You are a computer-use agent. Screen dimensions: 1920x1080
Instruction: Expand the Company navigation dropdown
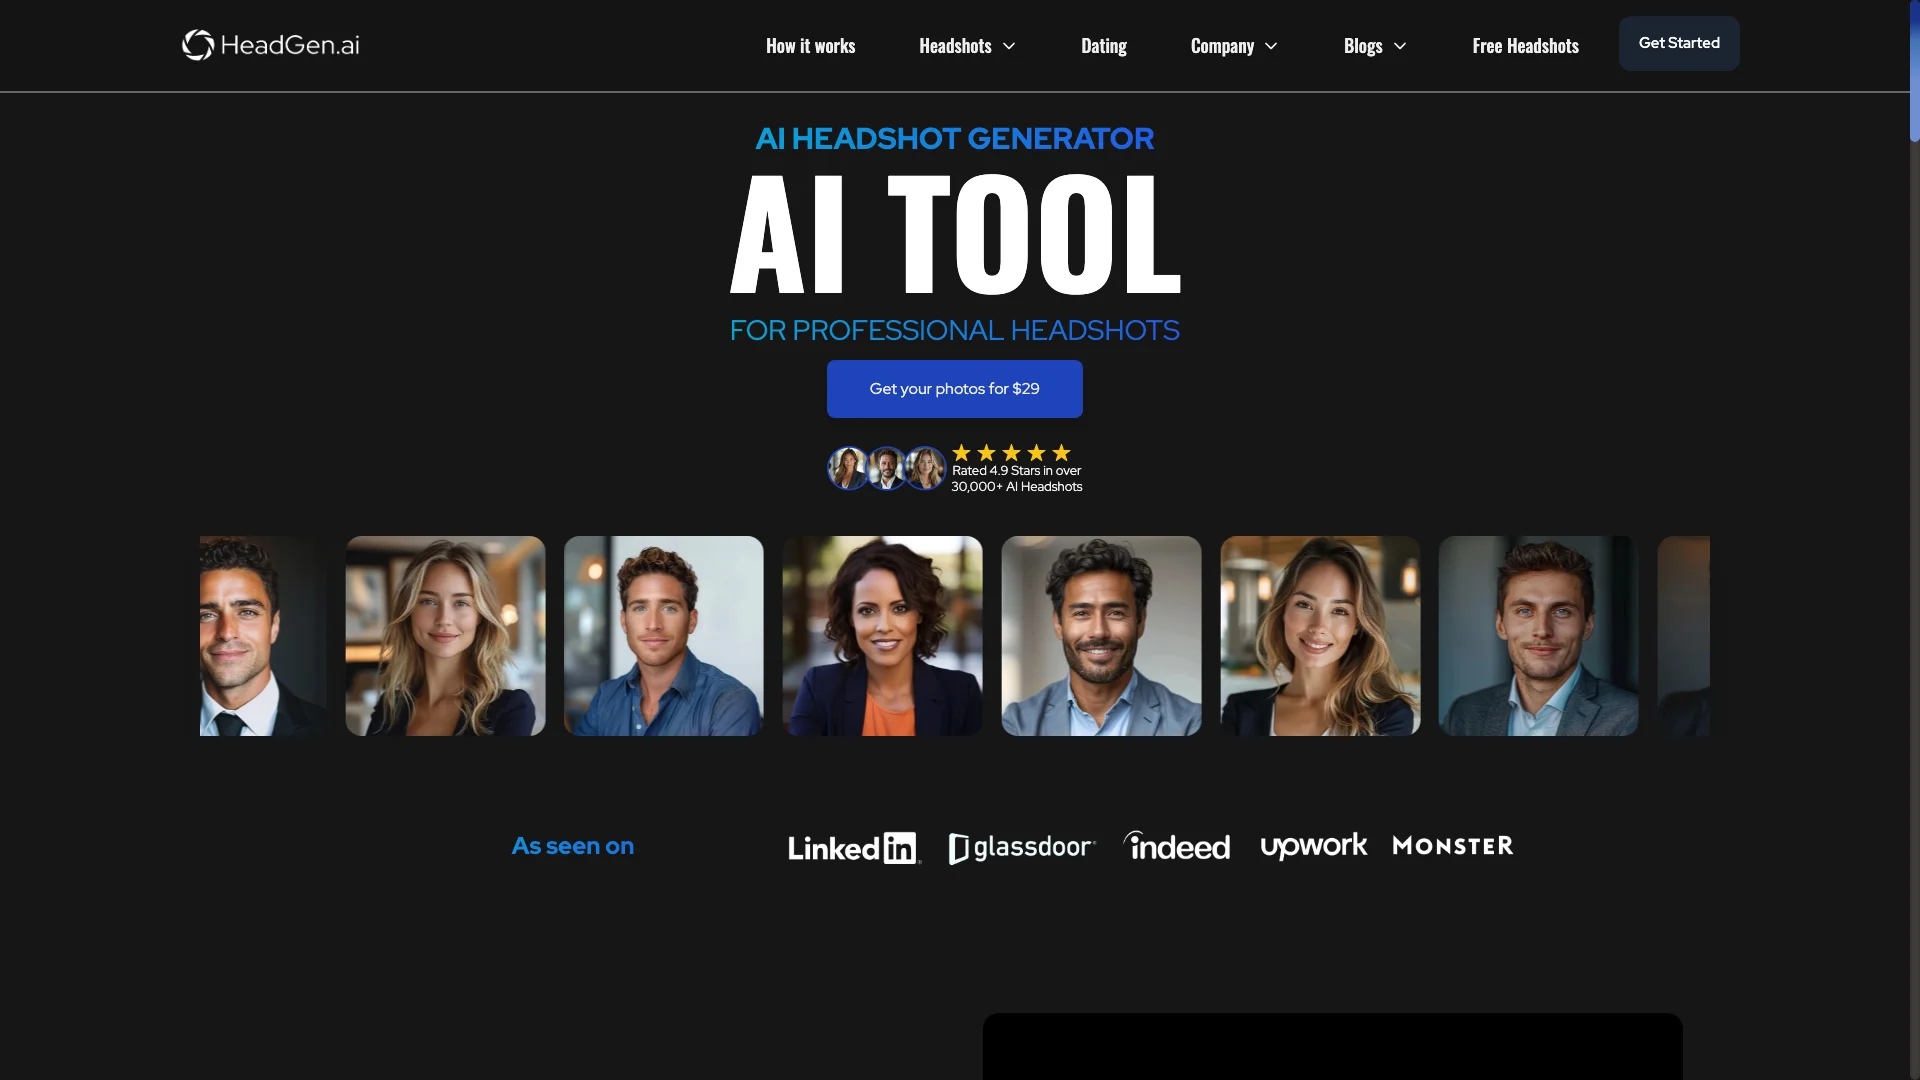(x=1234, y=45)
